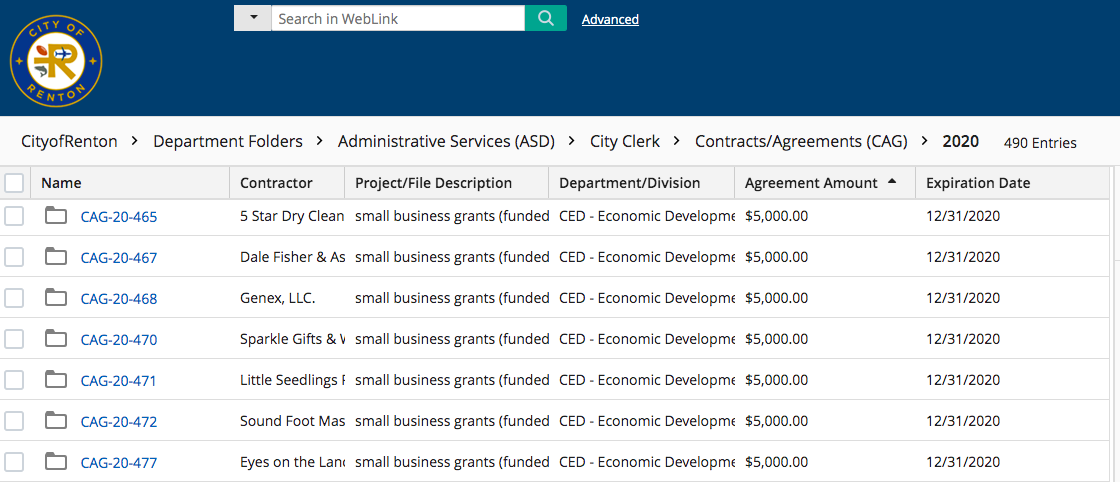Click folder icon beside CAG-20-470

[56, 339]
